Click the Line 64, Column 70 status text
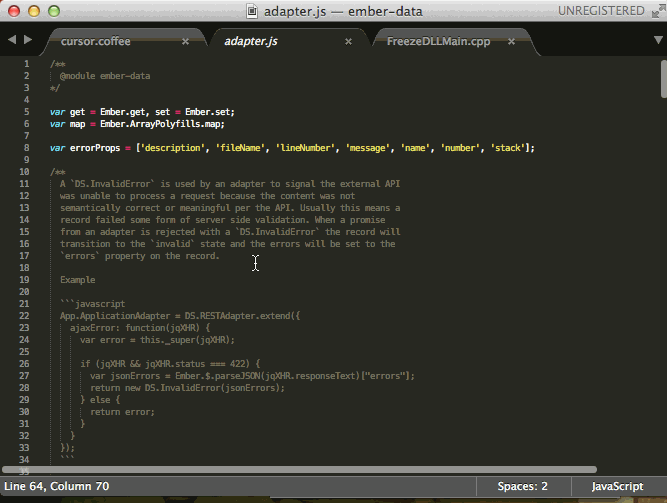The image size is (667, 503). [57, 486]
